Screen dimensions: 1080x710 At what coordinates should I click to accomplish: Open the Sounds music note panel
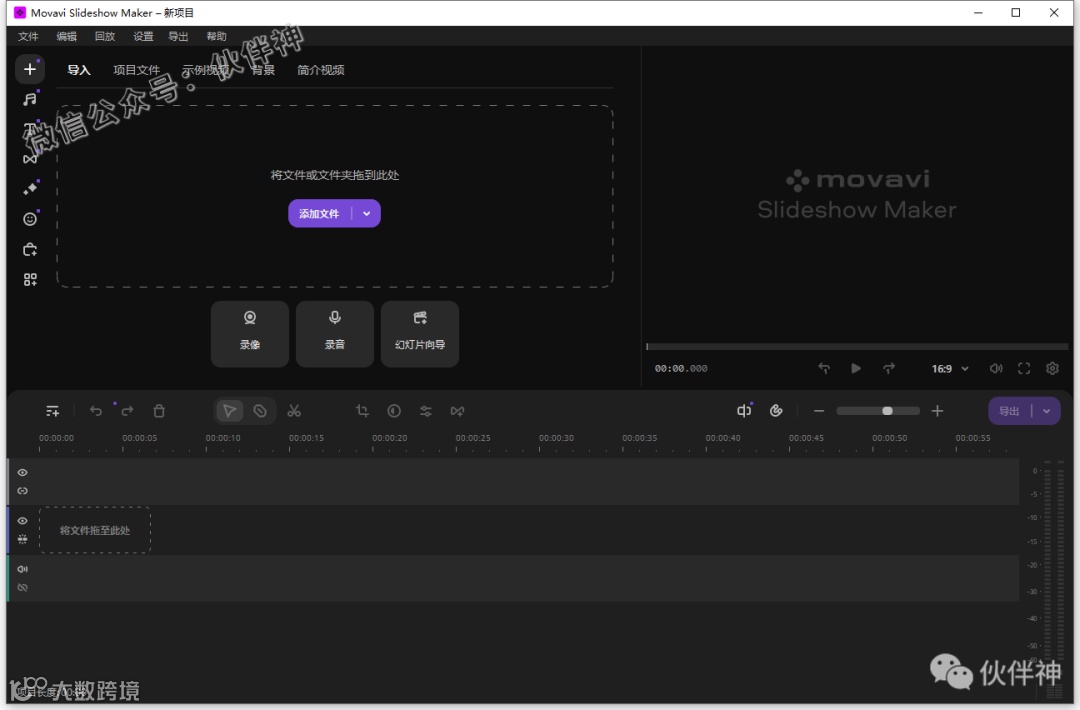(30, 99)
